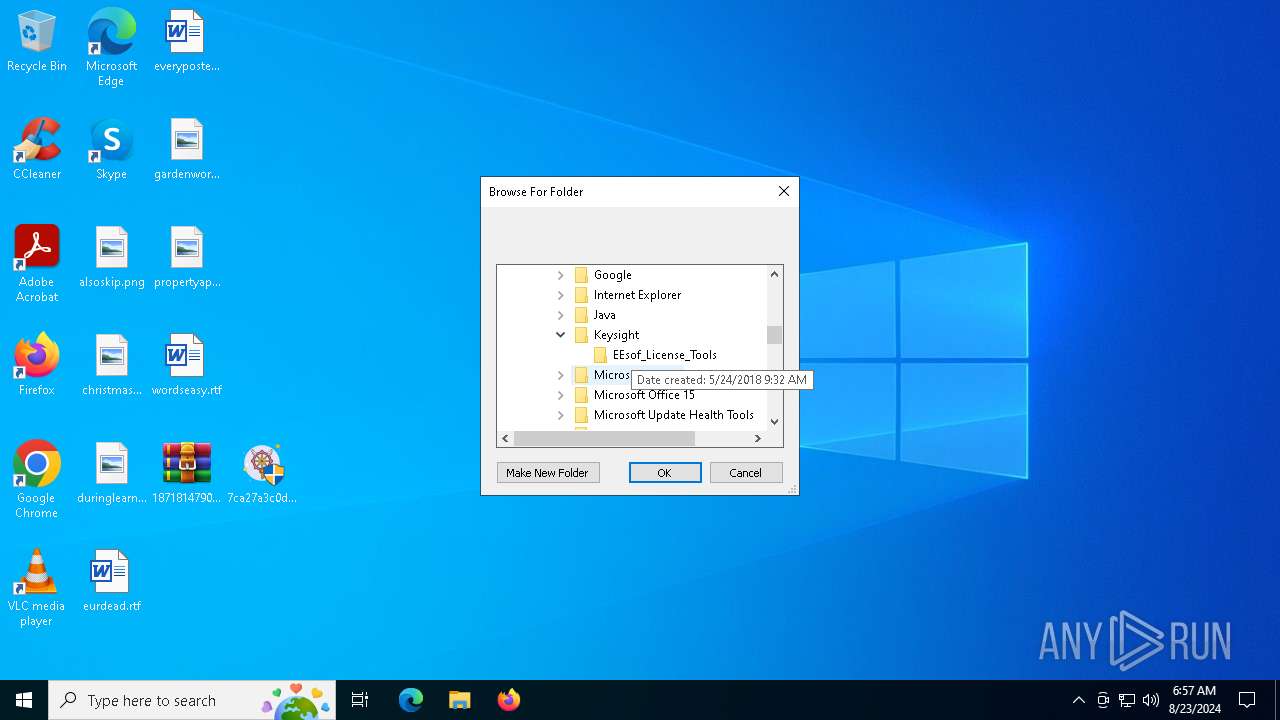Select the 1871814790 WinRAR archive icon

[x=186, y=474]
